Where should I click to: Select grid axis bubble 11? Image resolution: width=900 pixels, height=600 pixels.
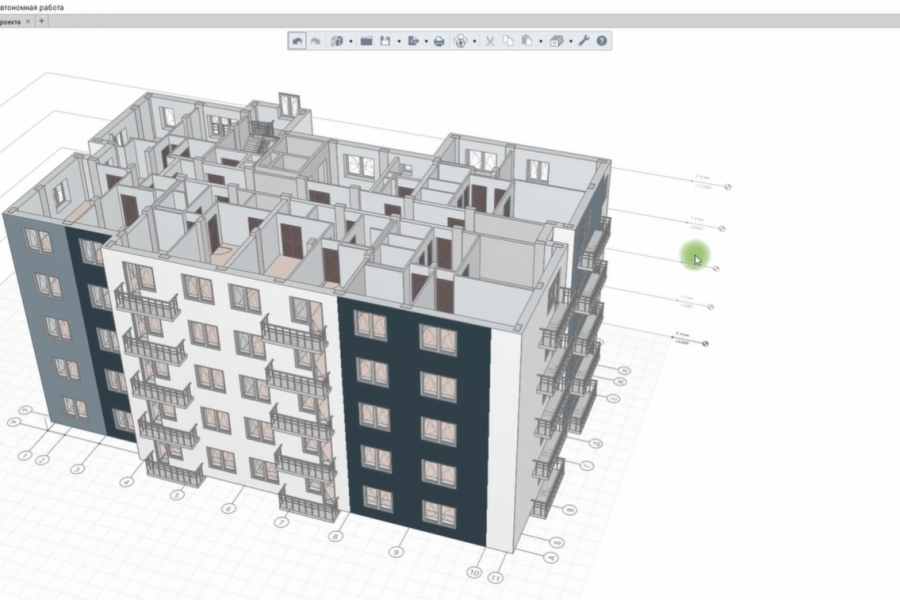[x=496, y=578]
